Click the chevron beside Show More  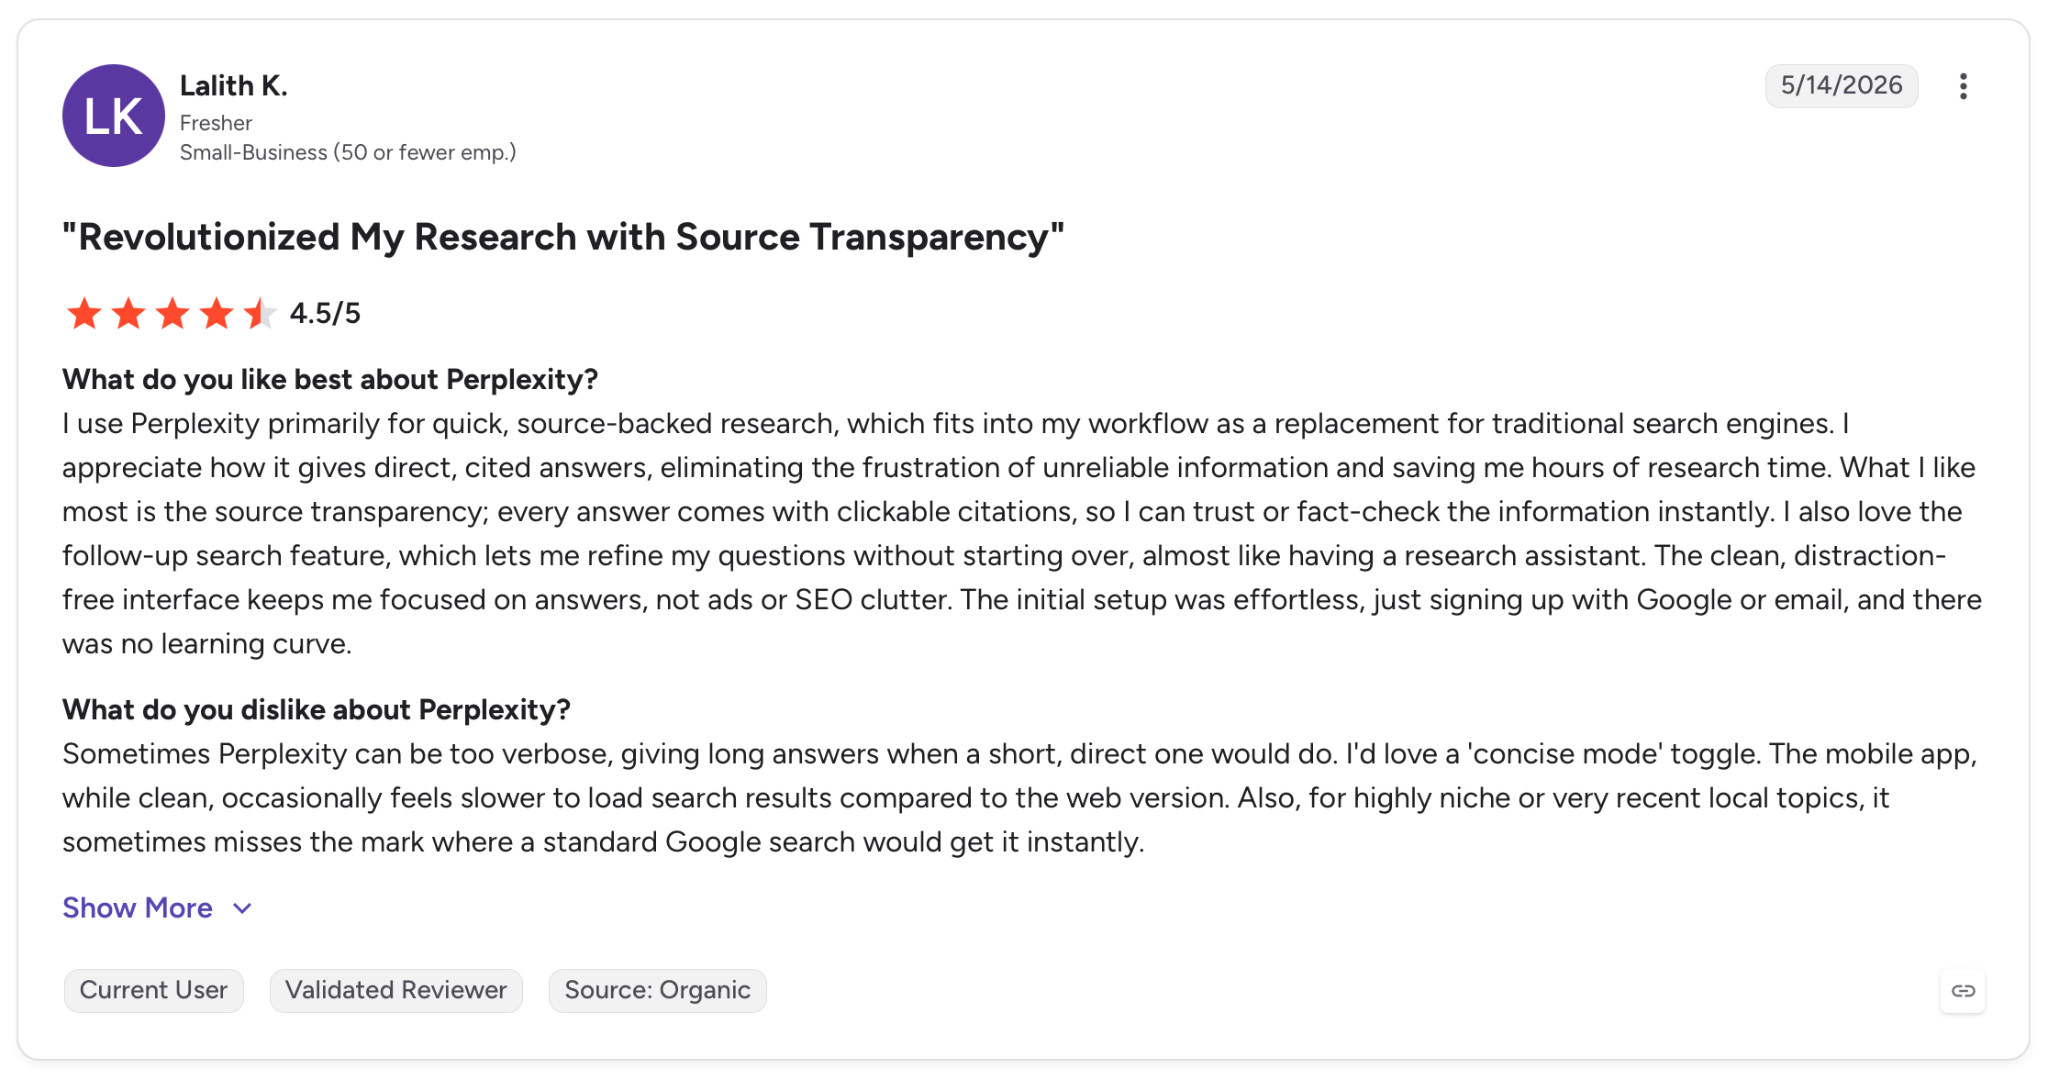pyautogui.click(x=242, y=909)
